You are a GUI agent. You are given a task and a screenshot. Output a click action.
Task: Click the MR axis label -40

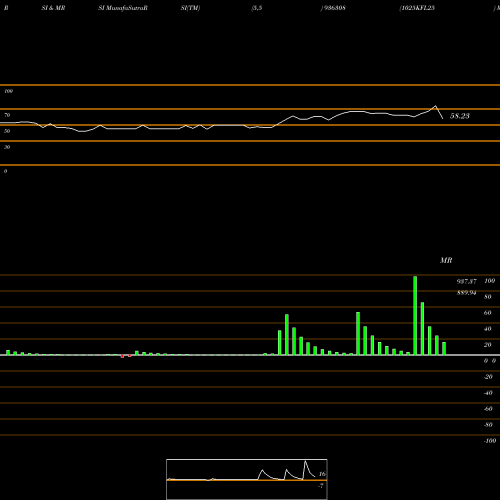tap(488, 393)
